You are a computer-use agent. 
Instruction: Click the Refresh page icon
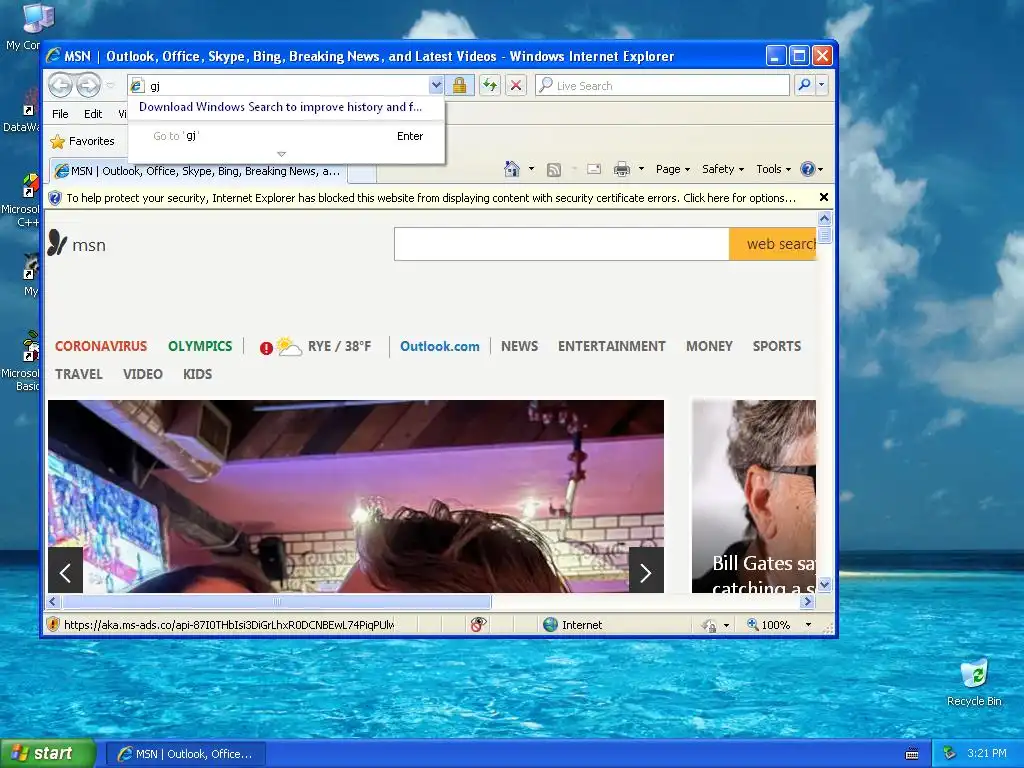pos(490,86)
